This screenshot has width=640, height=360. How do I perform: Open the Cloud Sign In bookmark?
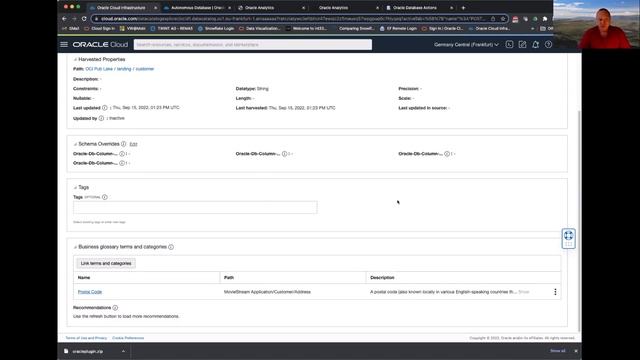[100, 29]
